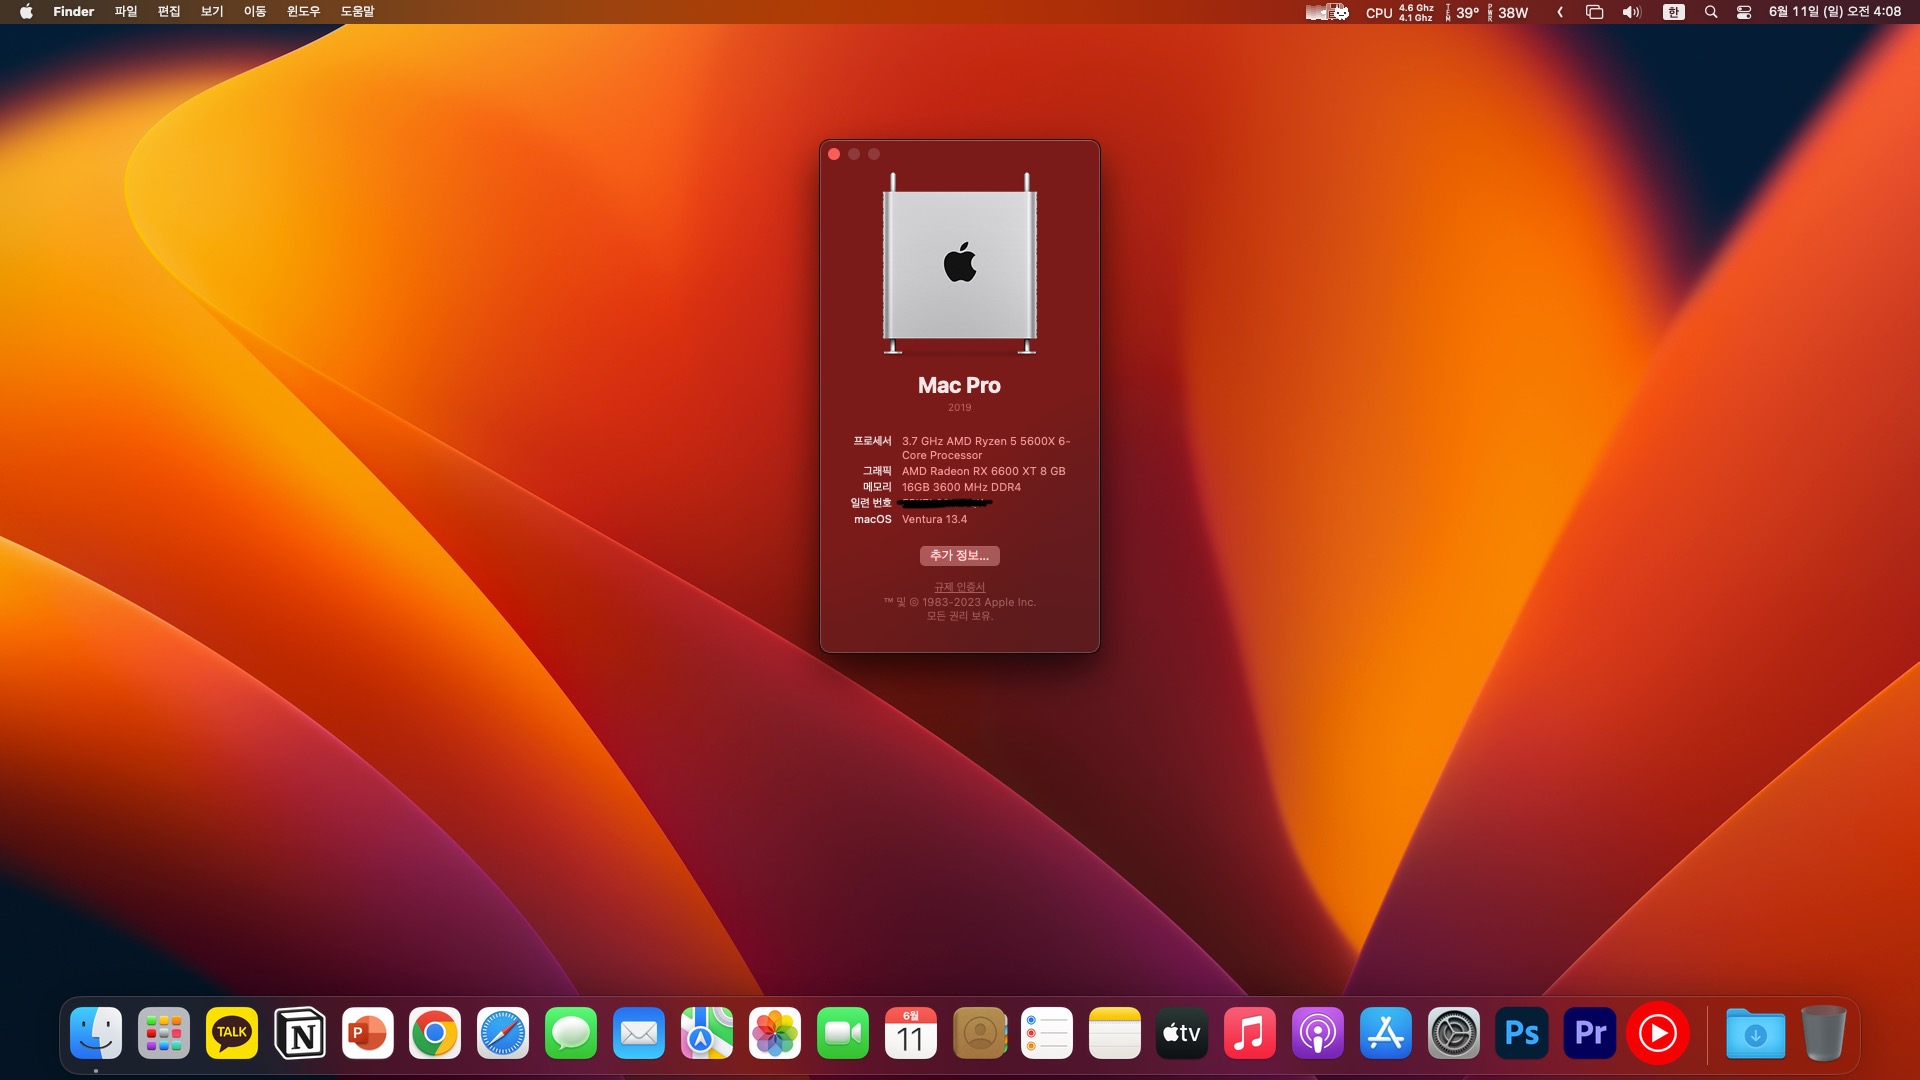Select the AMD Ryzen 5 5600X processor text
1920x1080 pixels.
[986, 448]
